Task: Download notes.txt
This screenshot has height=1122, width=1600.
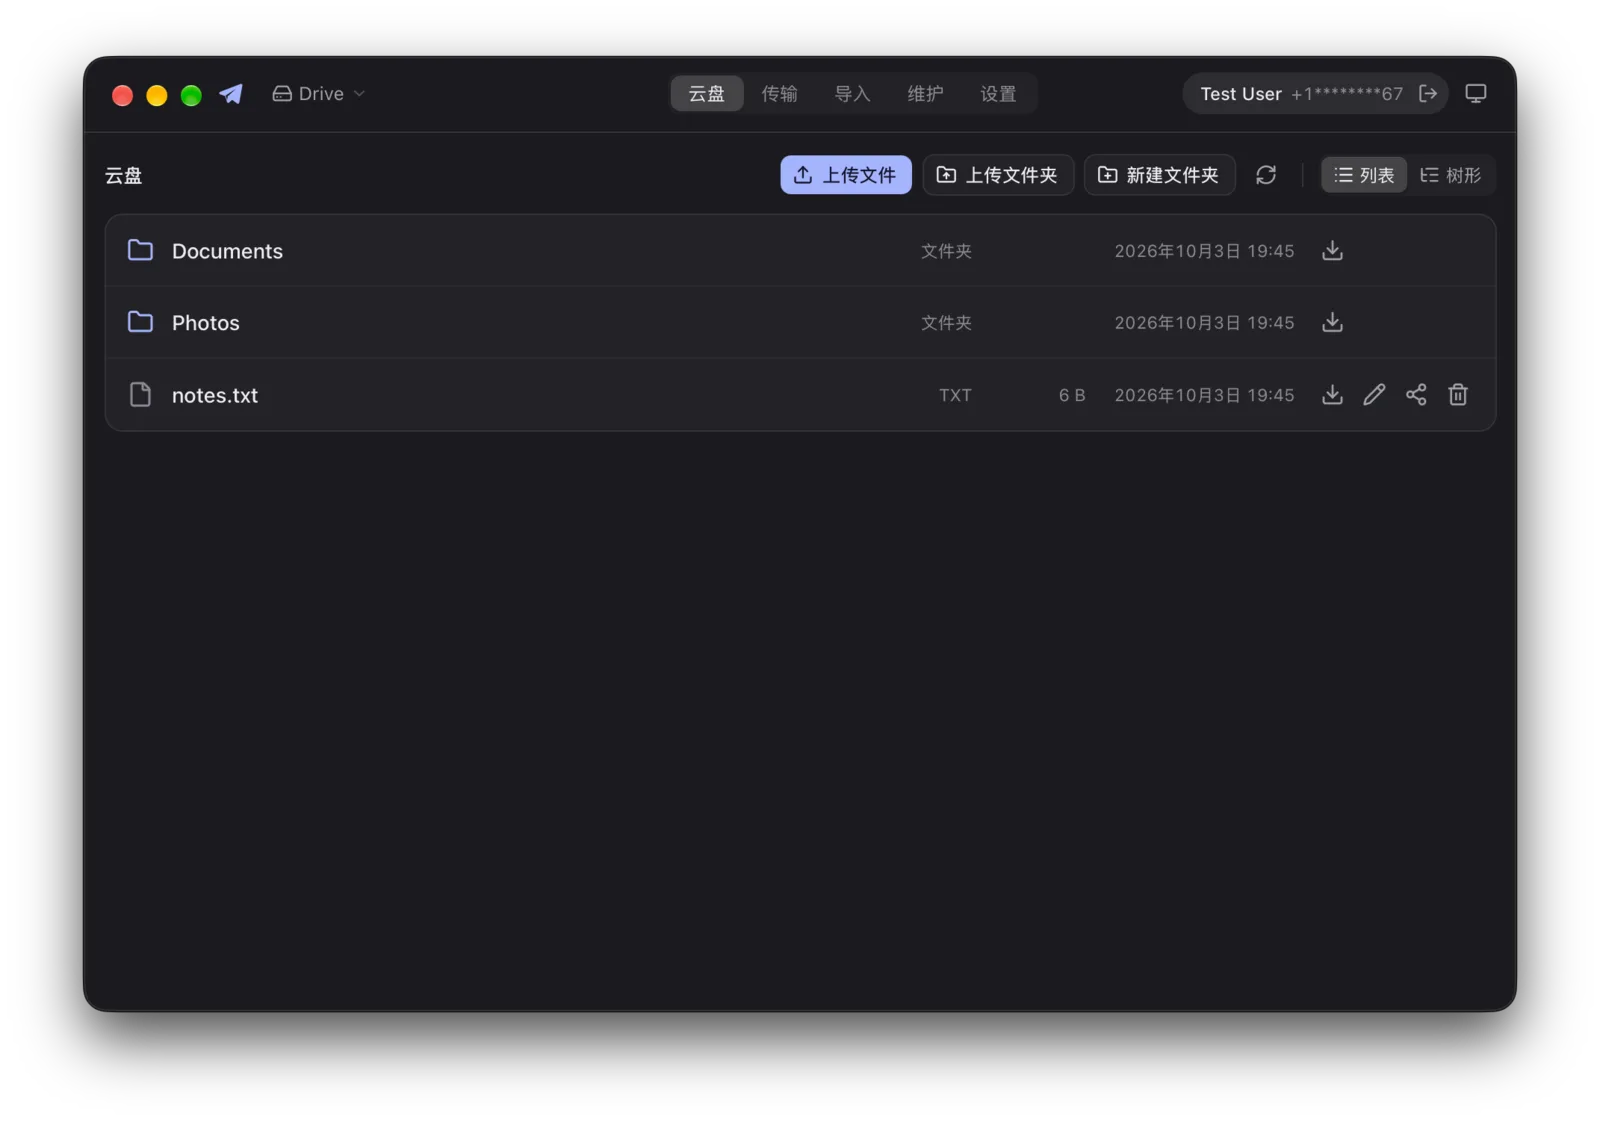Action: 1332,395
